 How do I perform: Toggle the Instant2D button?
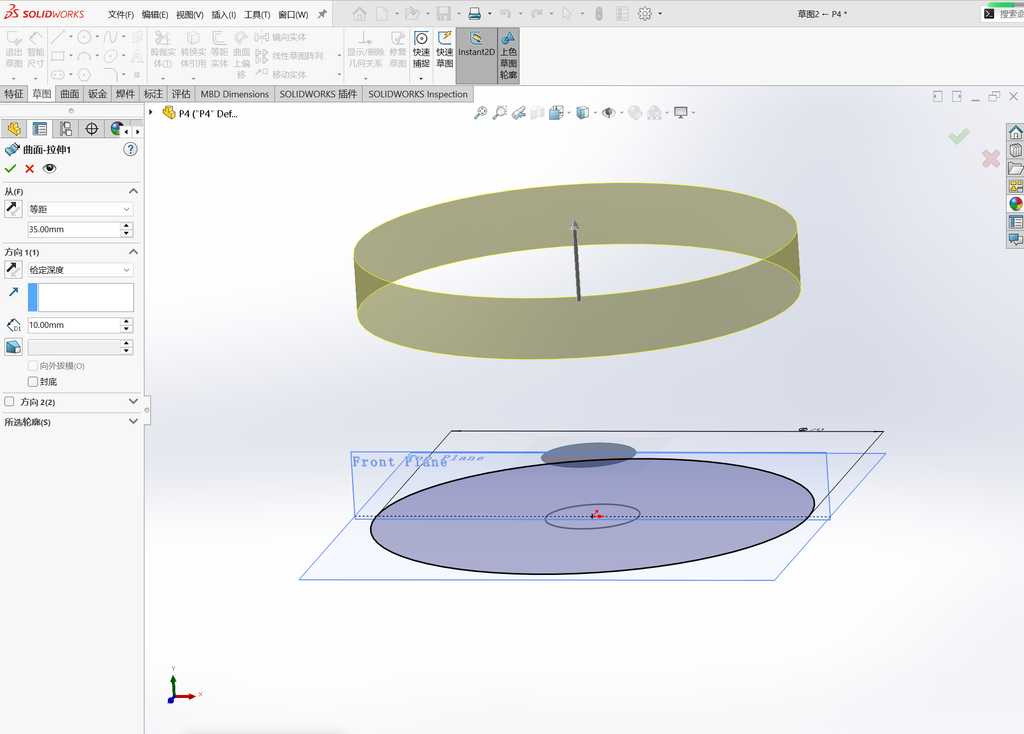click(x=476, y=55)
